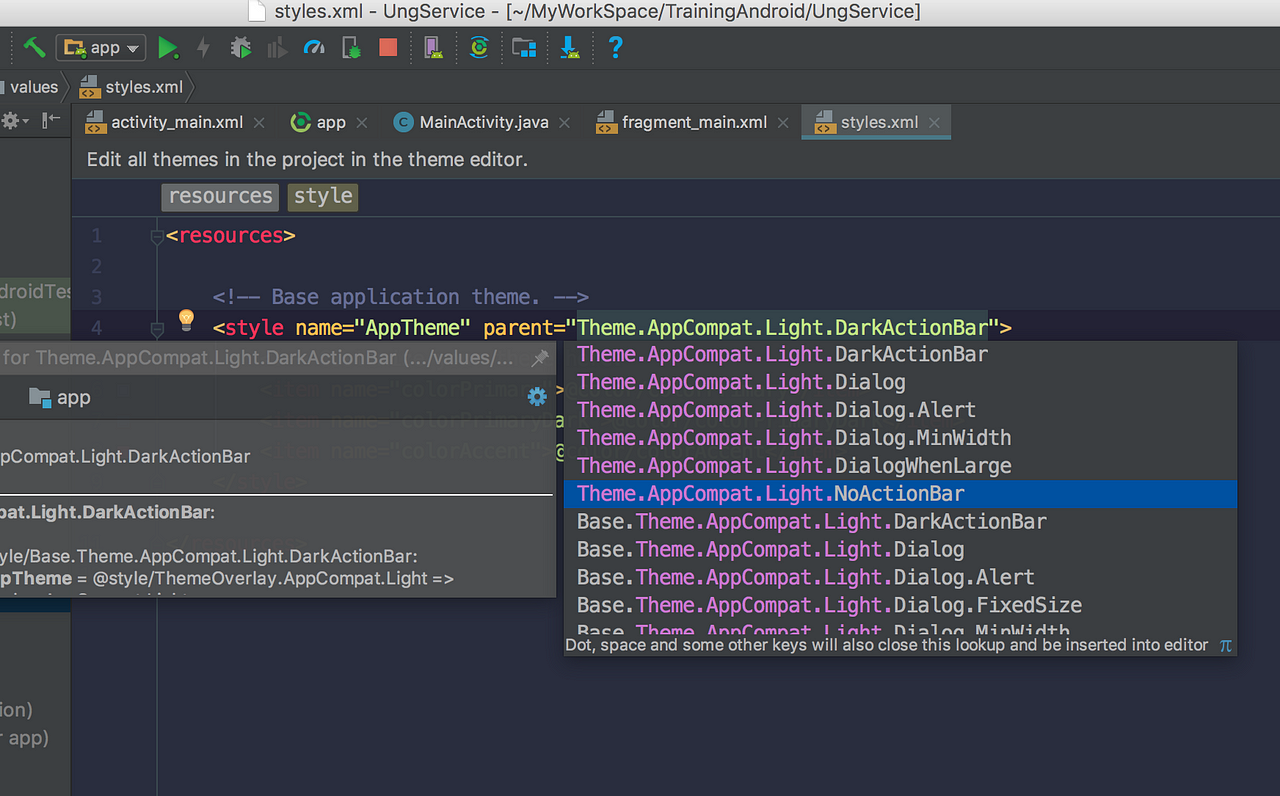Choose Theme.AppCompat.Light.Dialog.Alert suggestion
Screen dimensions: 1280x796
pyautogui.click(x=900, y=410)
